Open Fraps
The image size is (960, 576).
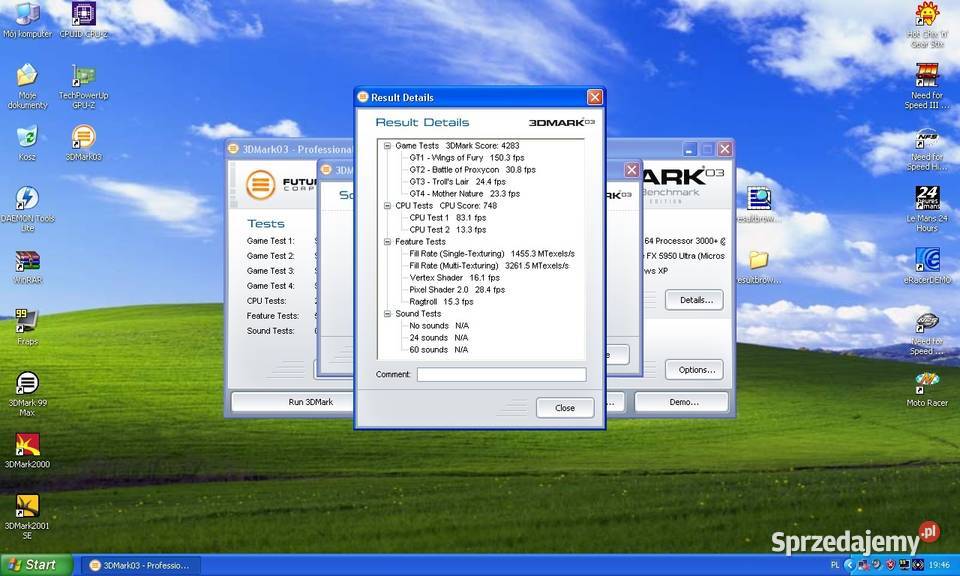(27, 320)
